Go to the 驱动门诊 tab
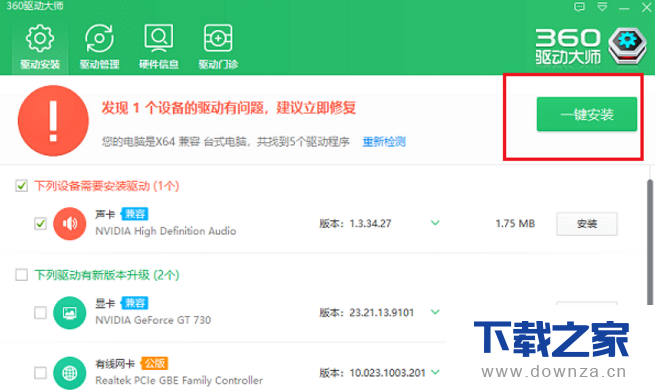The width and height of the screenshot is (655, 390). pos(218,47)
